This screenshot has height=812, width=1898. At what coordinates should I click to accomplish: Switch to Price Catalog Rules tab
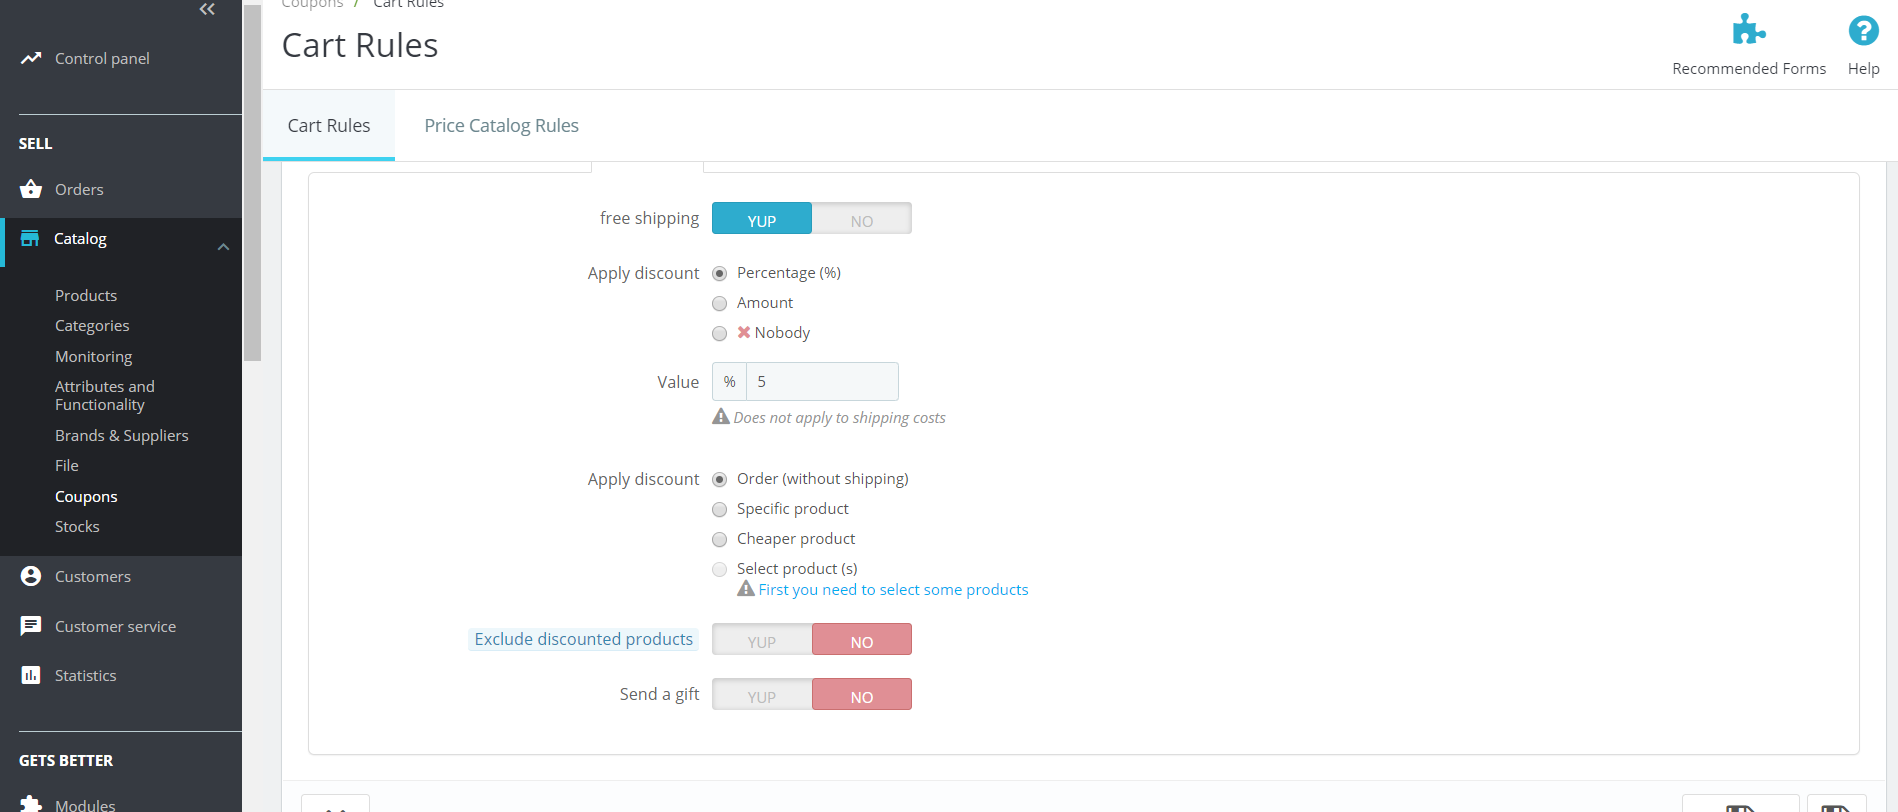(x=501, y=125)
